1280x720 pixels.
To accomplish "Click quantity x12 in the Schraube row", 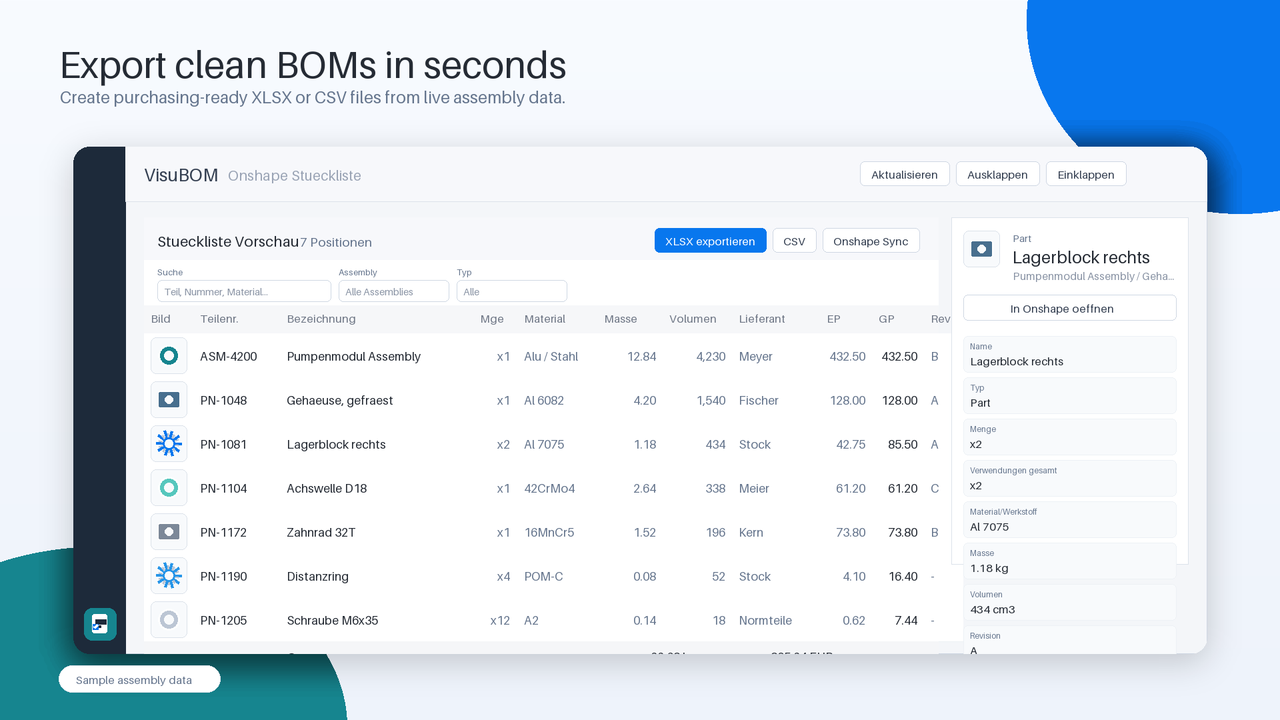I will 500,620.
